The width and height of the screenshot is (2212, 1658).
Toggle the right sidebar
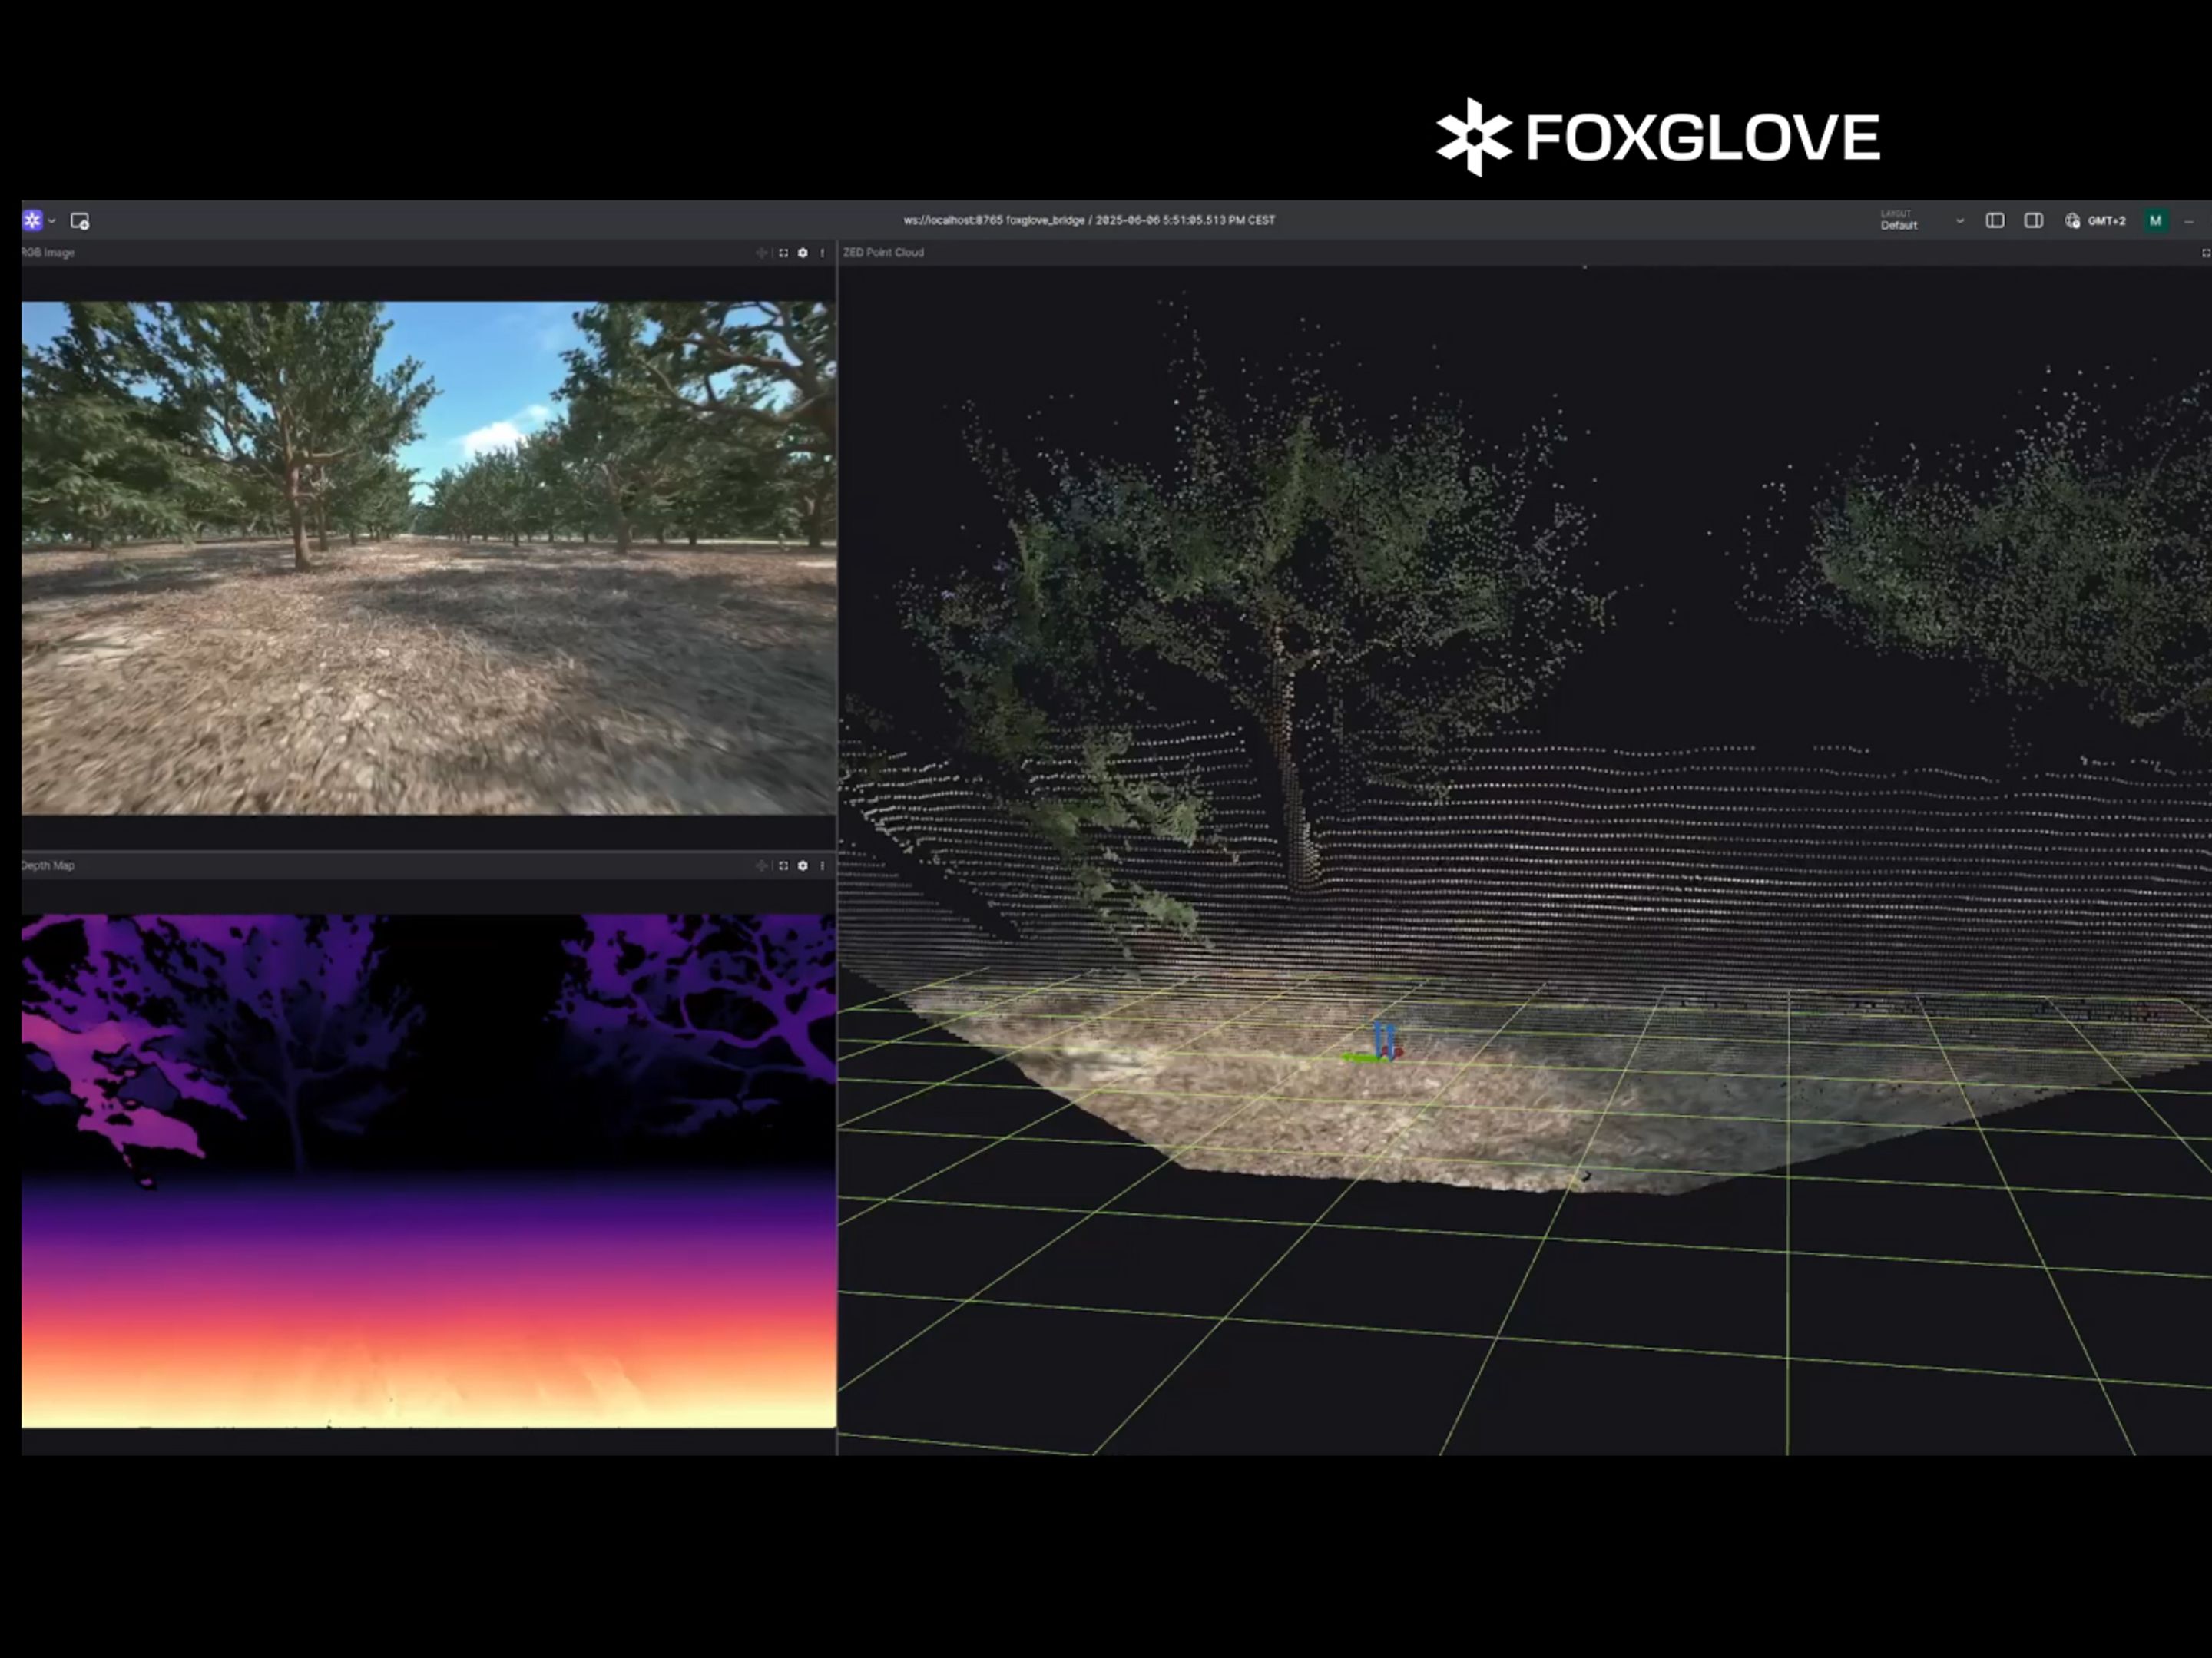(x=2033, y=221)
